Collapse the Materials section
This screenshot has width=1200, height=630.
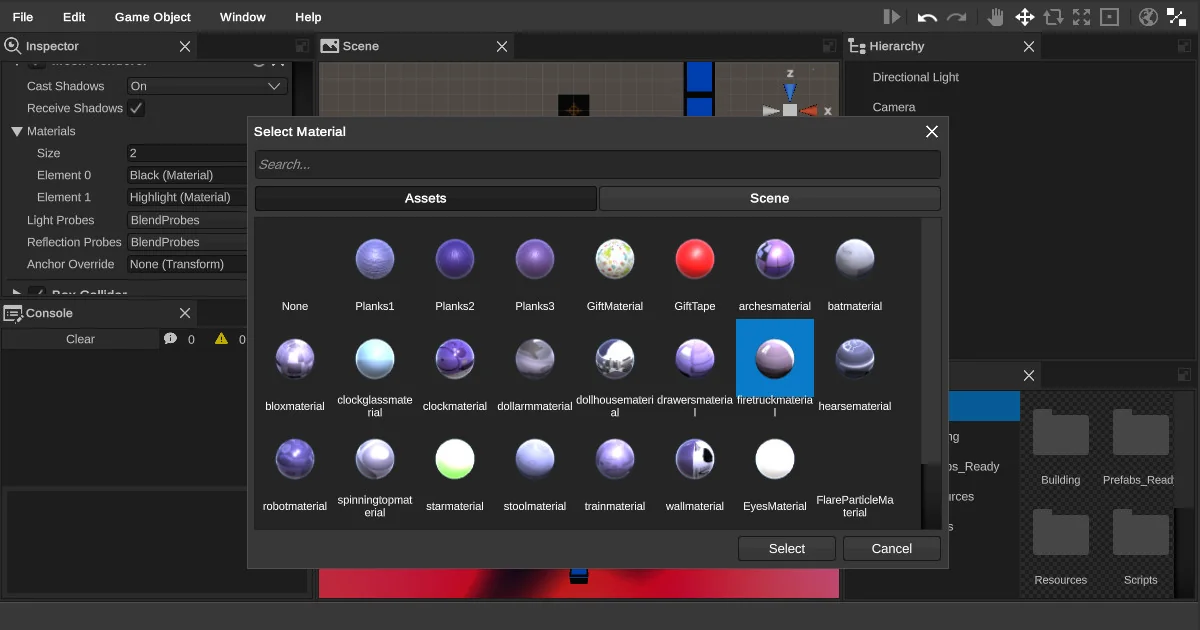click(16, 130)
